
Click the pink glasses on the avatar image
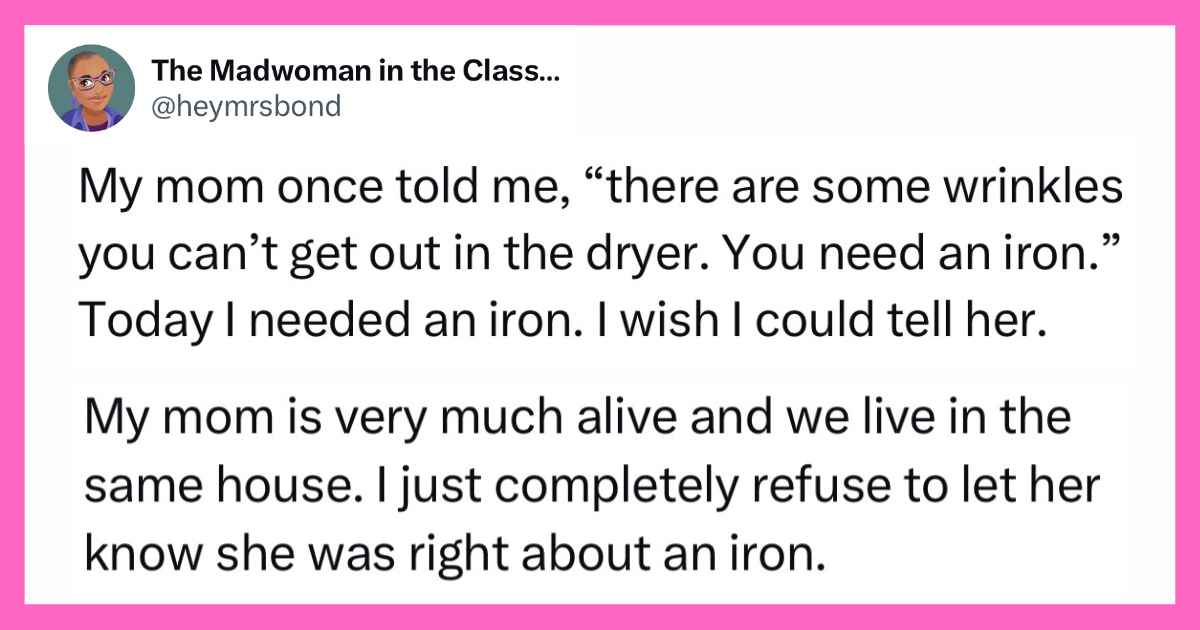tap(90, 79)
